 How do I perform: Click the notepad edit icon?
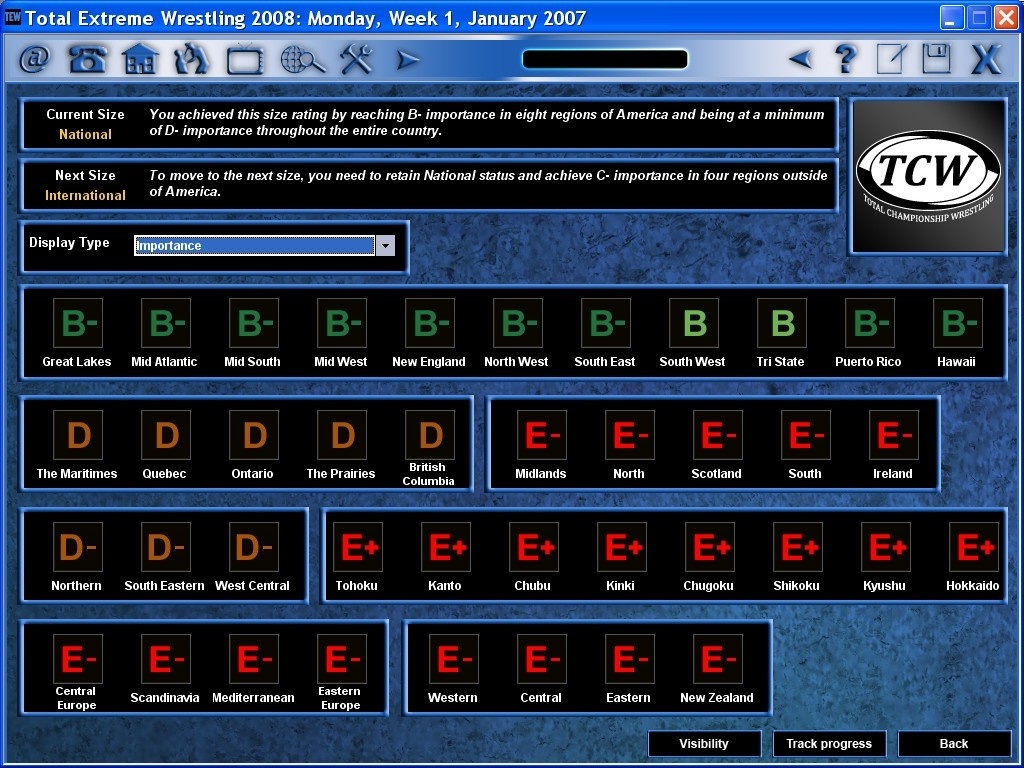click(x=890, y=60)
